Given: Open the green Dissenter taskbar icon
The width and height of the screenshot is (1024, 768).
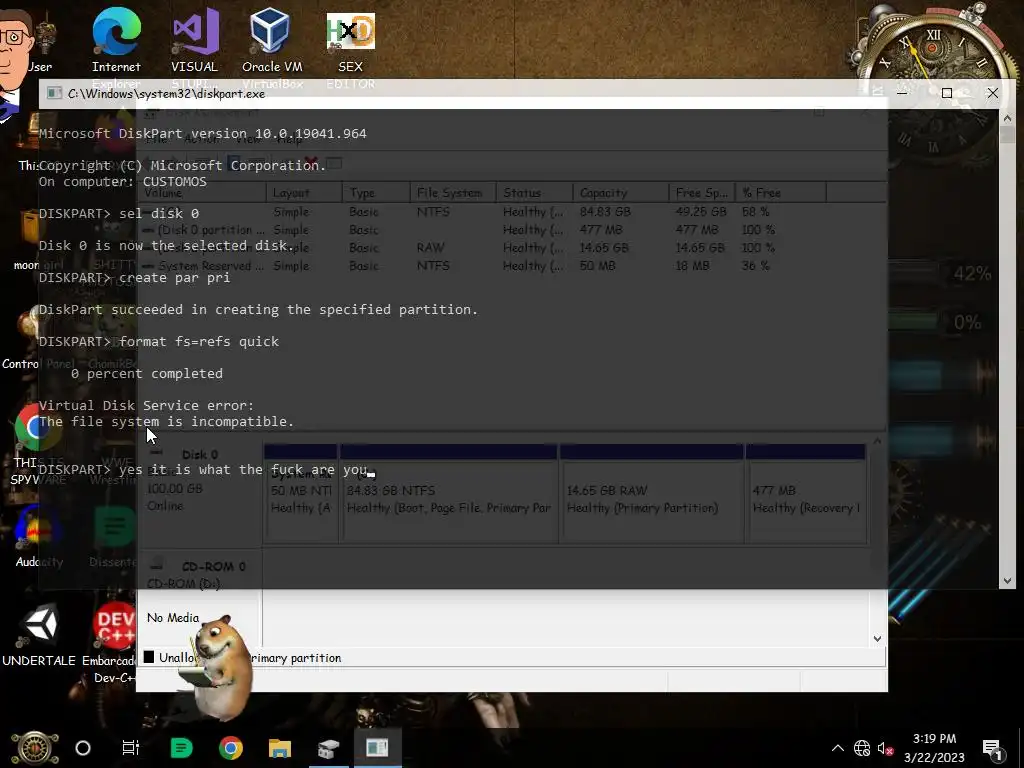Looking at the screenshot, I should coord(181,748).
